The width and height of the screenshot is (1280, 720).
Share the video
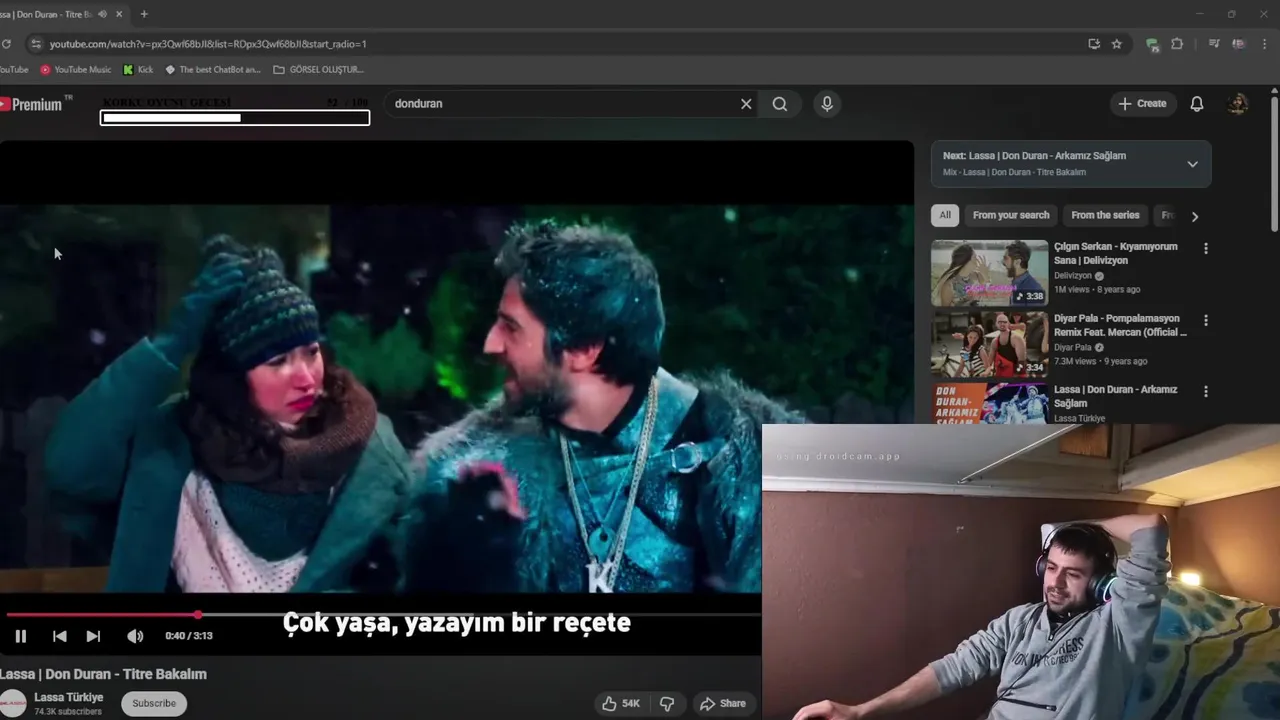click(722, 704)
